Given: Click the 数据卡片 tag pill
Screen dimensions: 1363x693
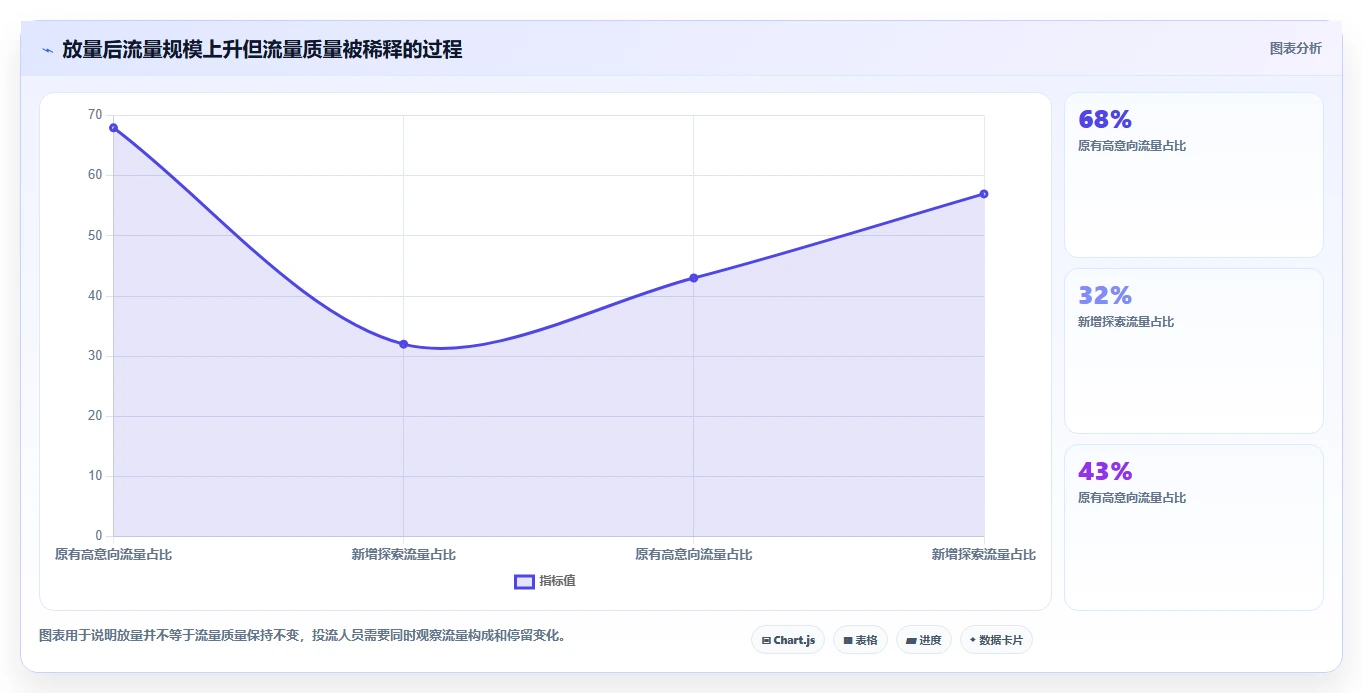Looking at the screenshot, I should (996, 640).
